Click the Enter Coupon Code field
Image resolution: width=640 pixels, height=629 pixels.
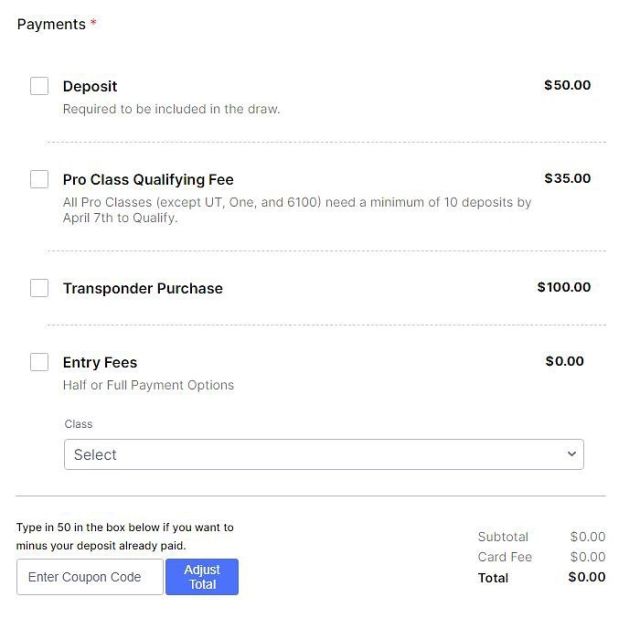(x=90, y=577)
